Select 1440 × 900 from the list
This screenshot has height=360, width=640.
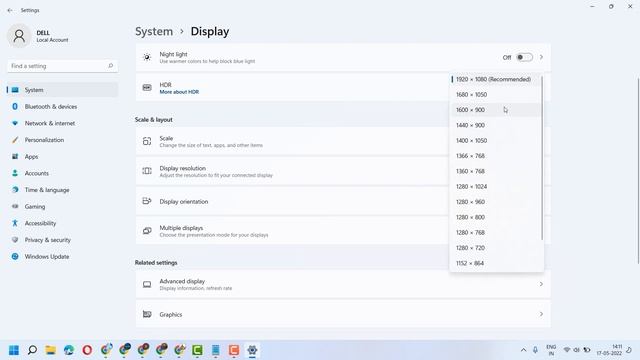[x=496, y=125]
